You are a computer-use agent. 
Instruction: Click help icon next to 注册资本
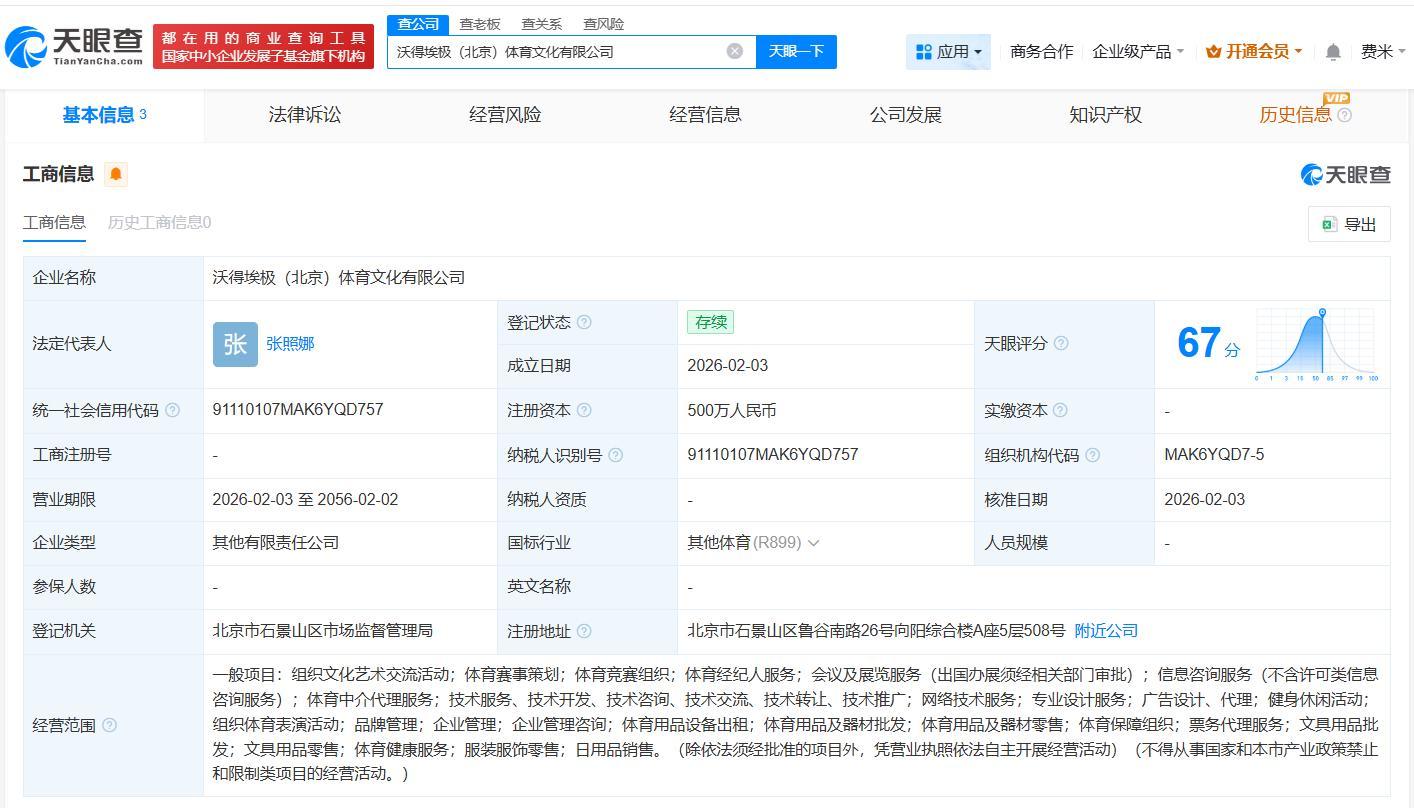584,410
